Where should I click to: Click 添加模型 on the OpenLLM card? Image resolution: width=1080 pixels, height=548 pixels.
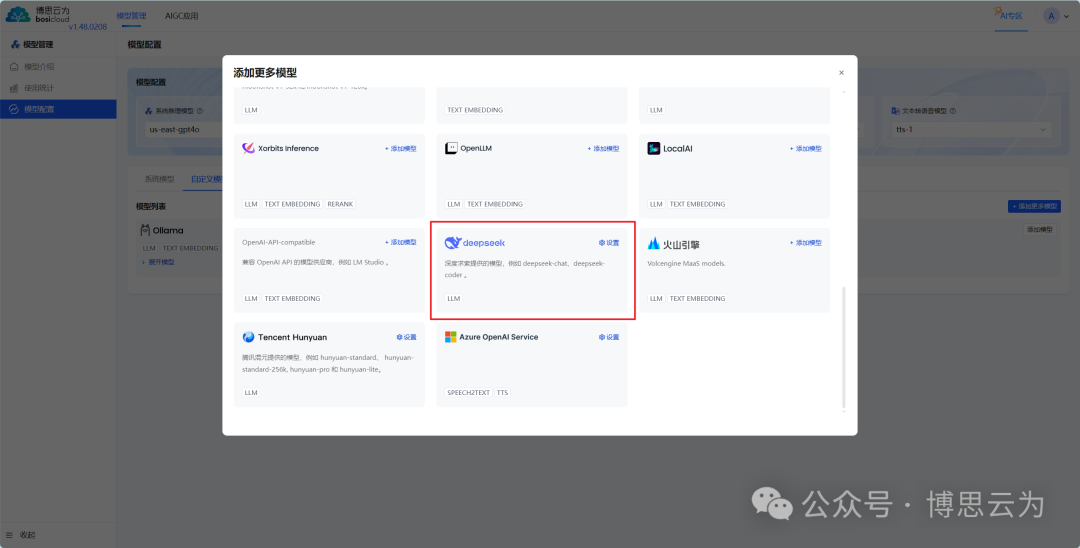(x=603, y=149)
